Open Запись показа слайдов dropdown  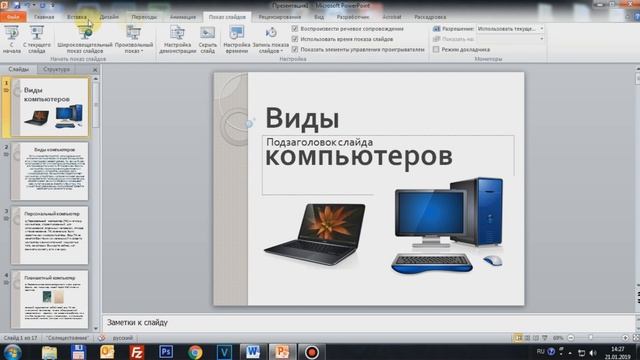tap(271, 40)
